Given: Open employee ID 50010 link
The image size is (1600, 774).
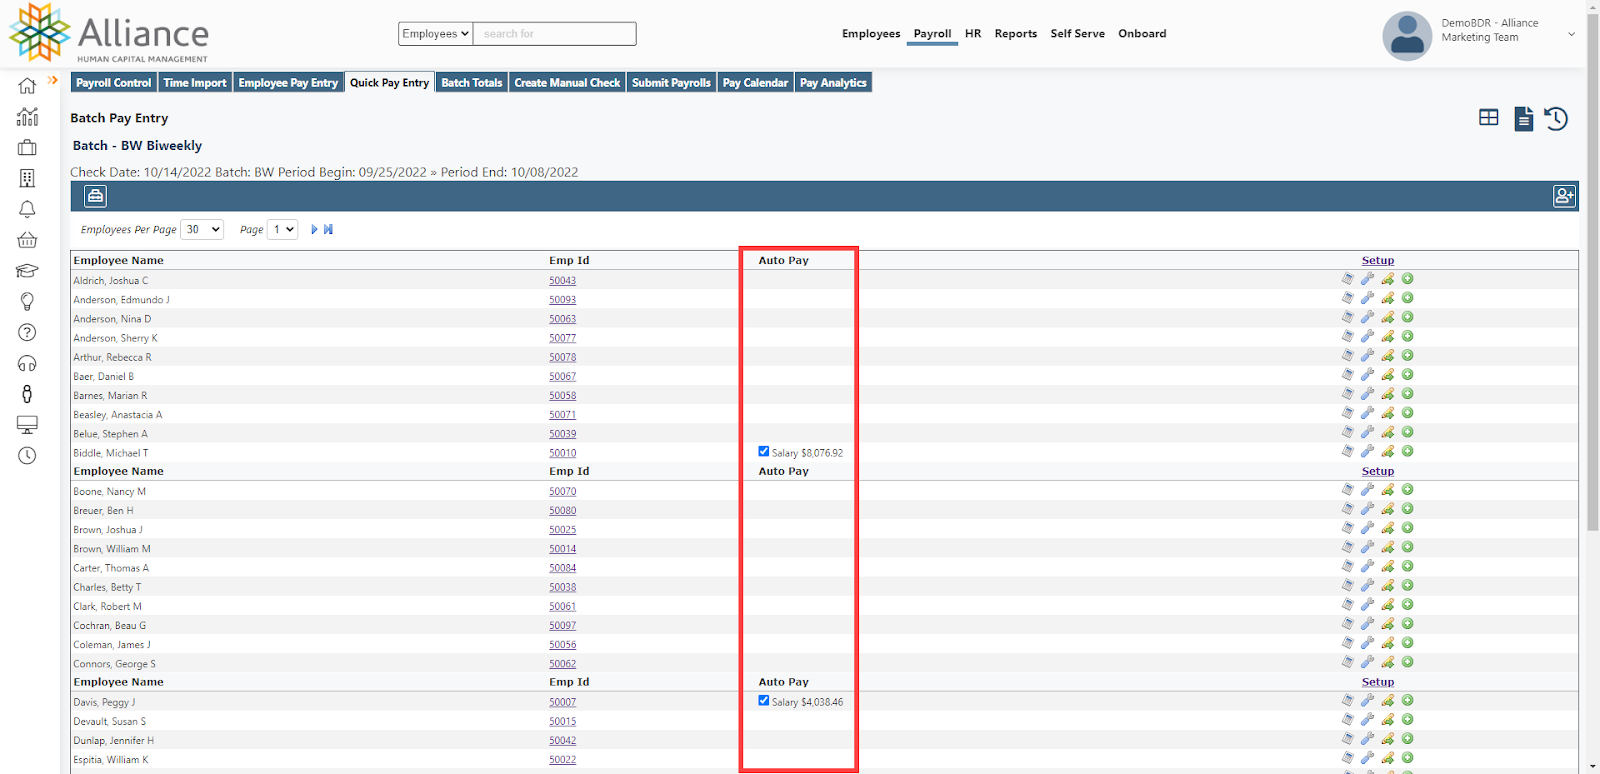Looking at the screenshot, I should tap(562, 453).
